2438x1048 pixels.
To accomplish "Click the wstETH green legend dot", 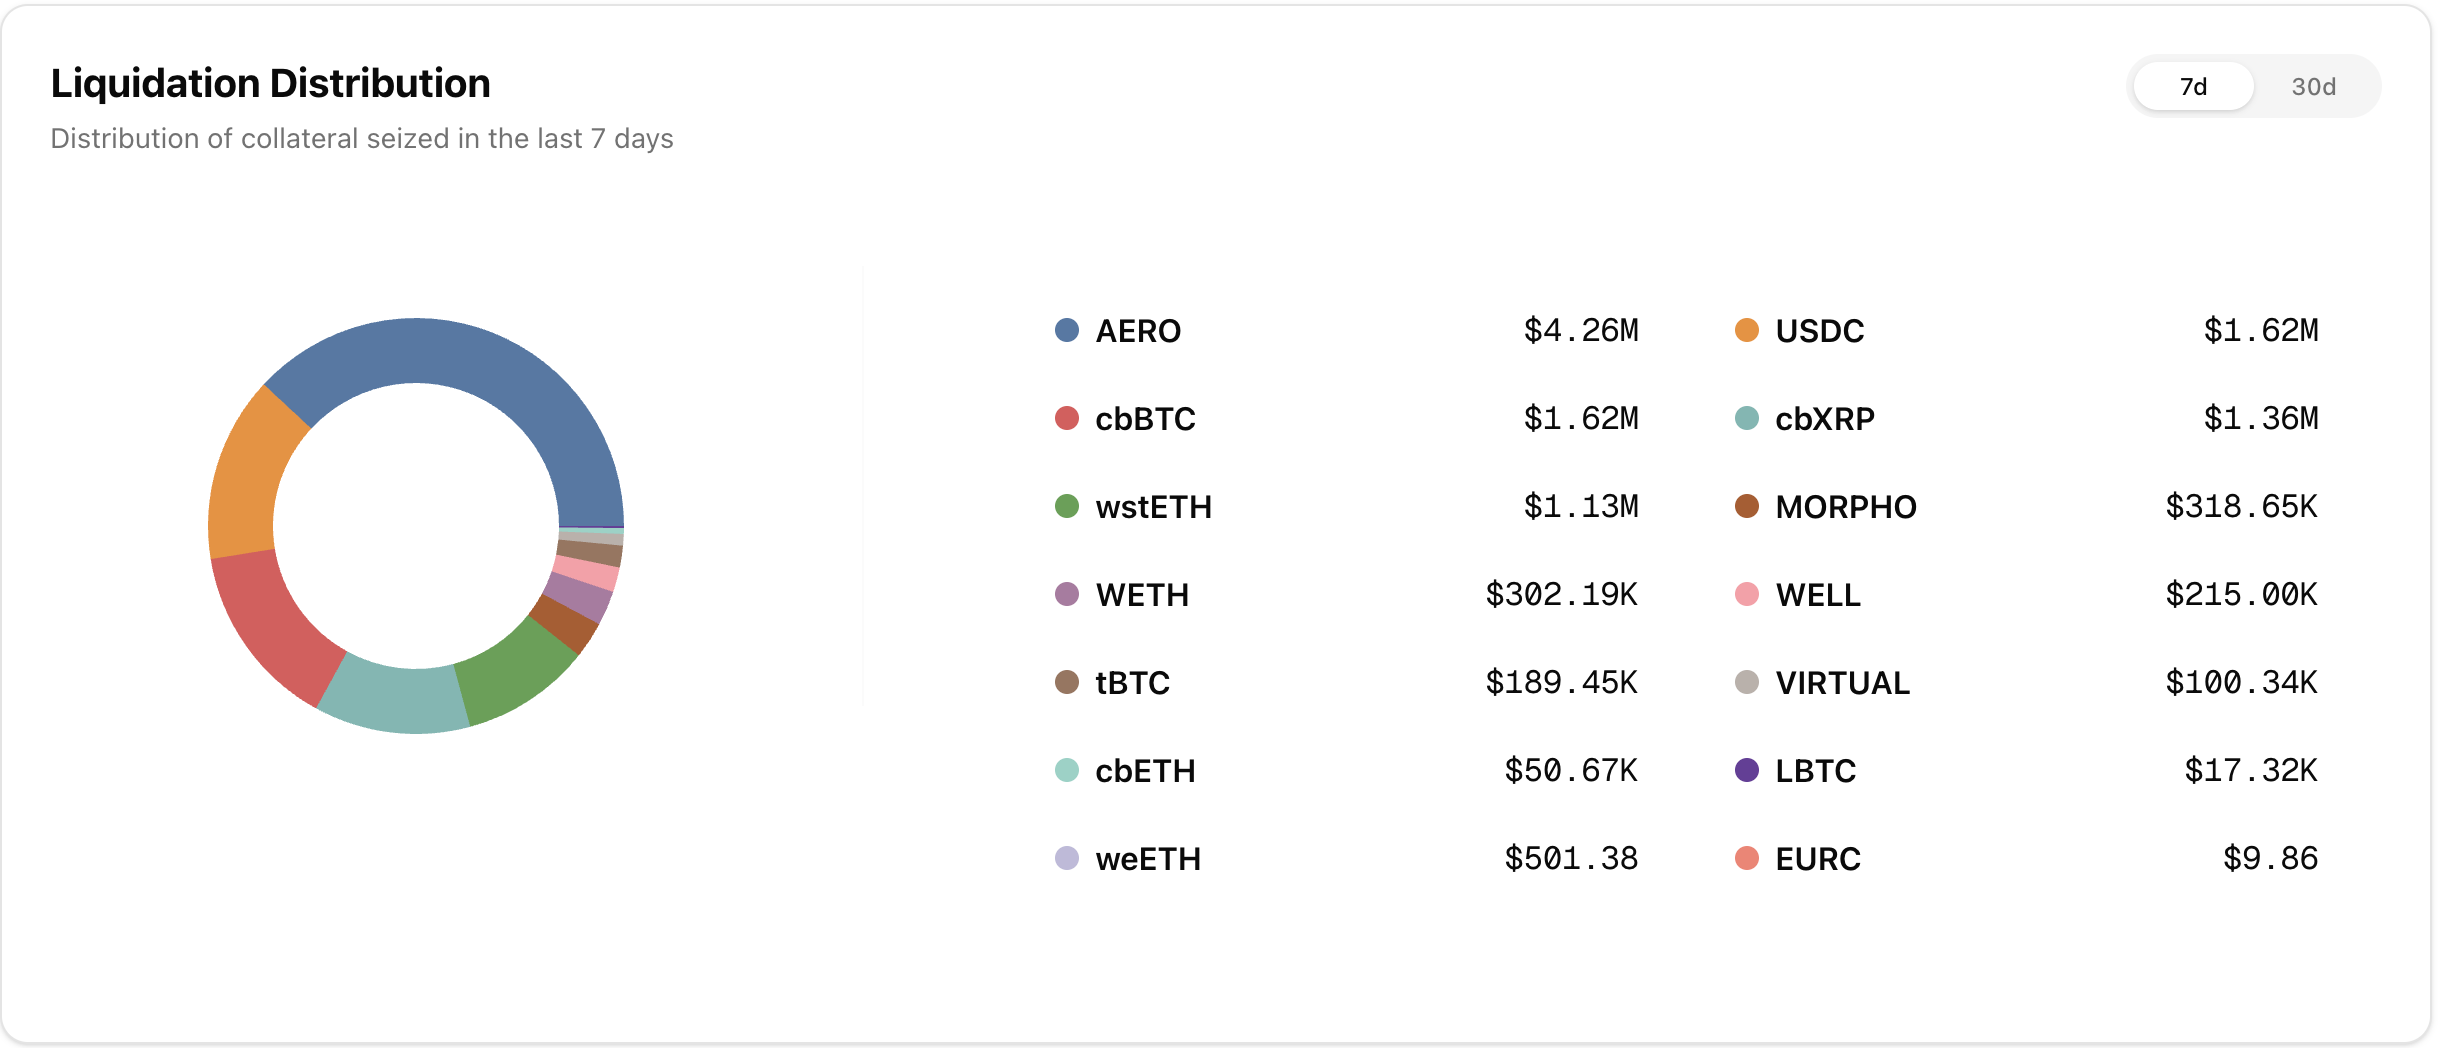I will [x=1067, y=506].
